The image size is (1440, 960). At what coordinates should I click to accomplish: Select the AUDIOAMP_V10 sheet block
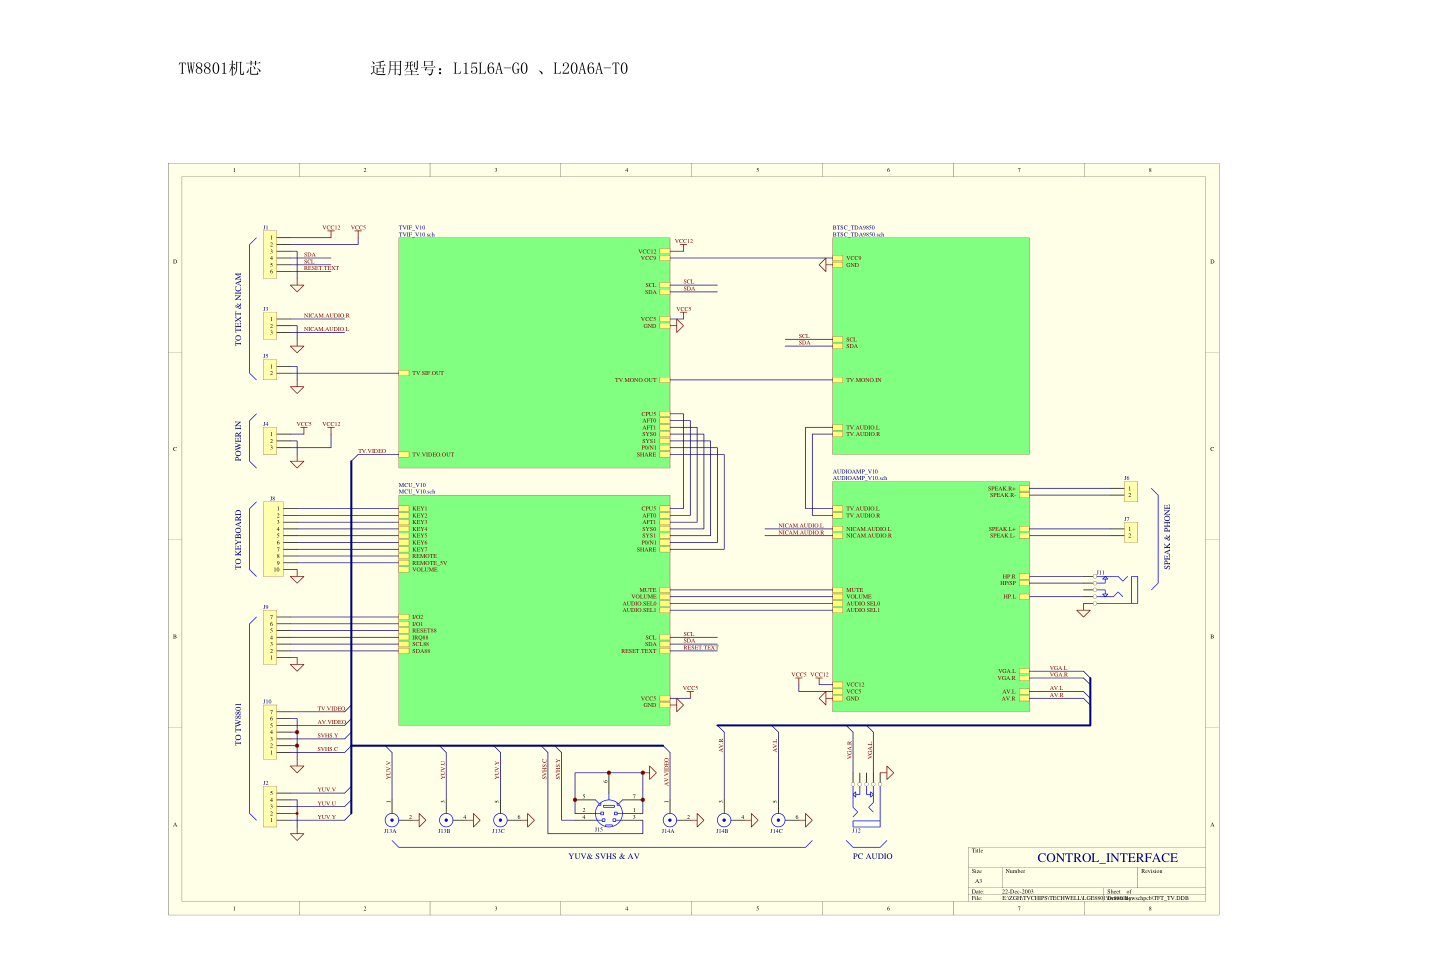[x=931, y=596]
